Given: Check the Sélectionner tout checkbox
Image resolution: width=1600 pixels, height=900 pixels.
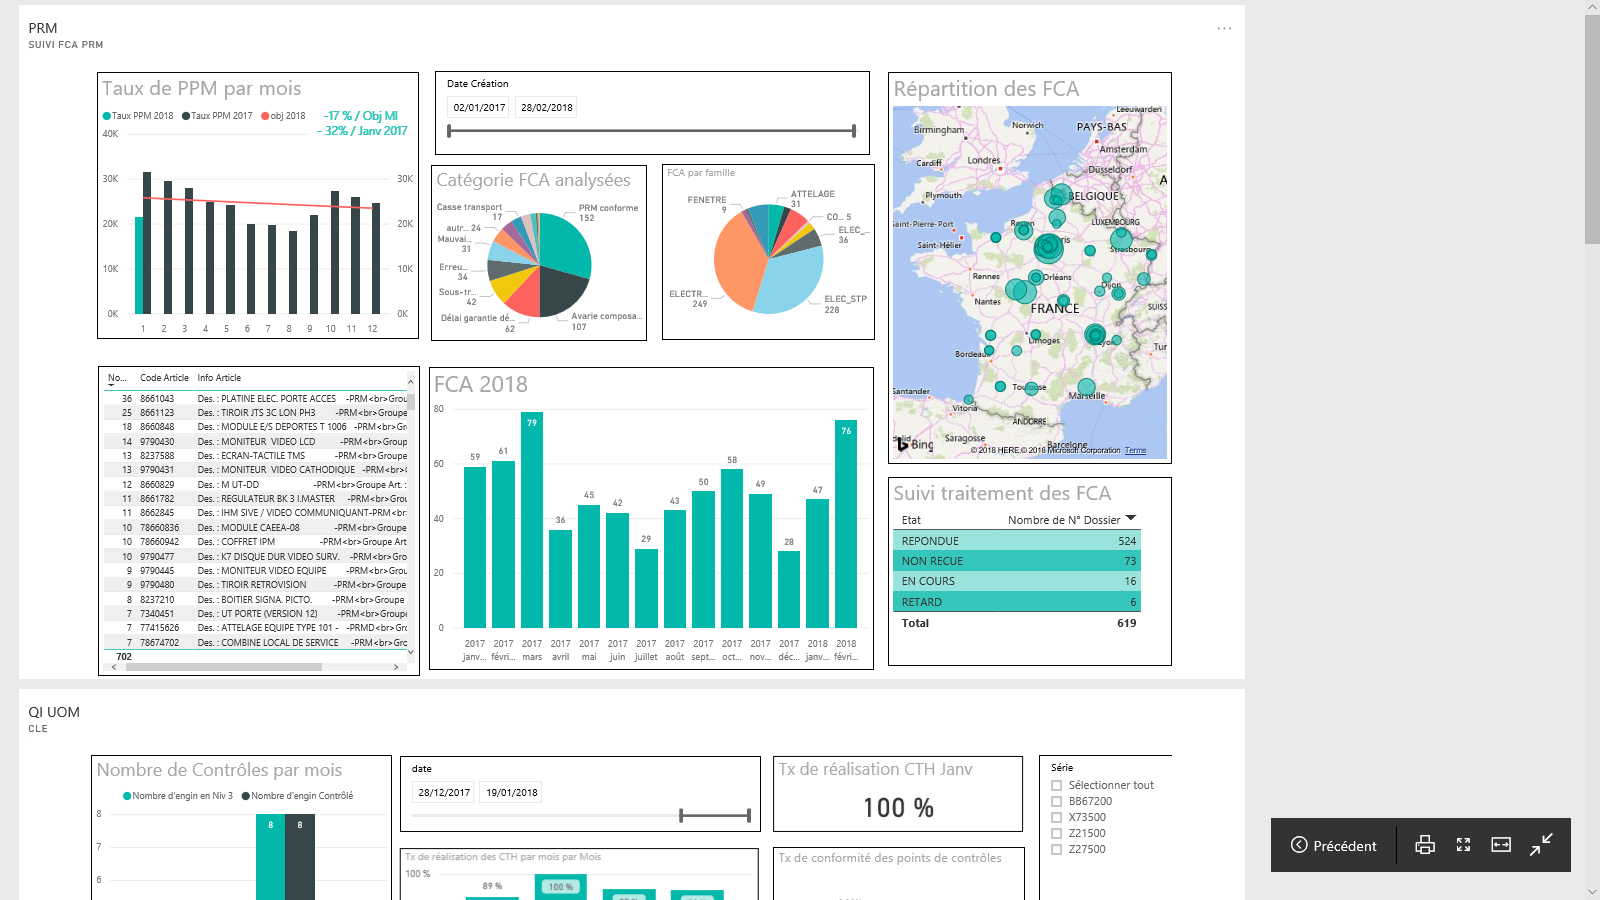Looking at the screenshot, I should coord(1056,786).
